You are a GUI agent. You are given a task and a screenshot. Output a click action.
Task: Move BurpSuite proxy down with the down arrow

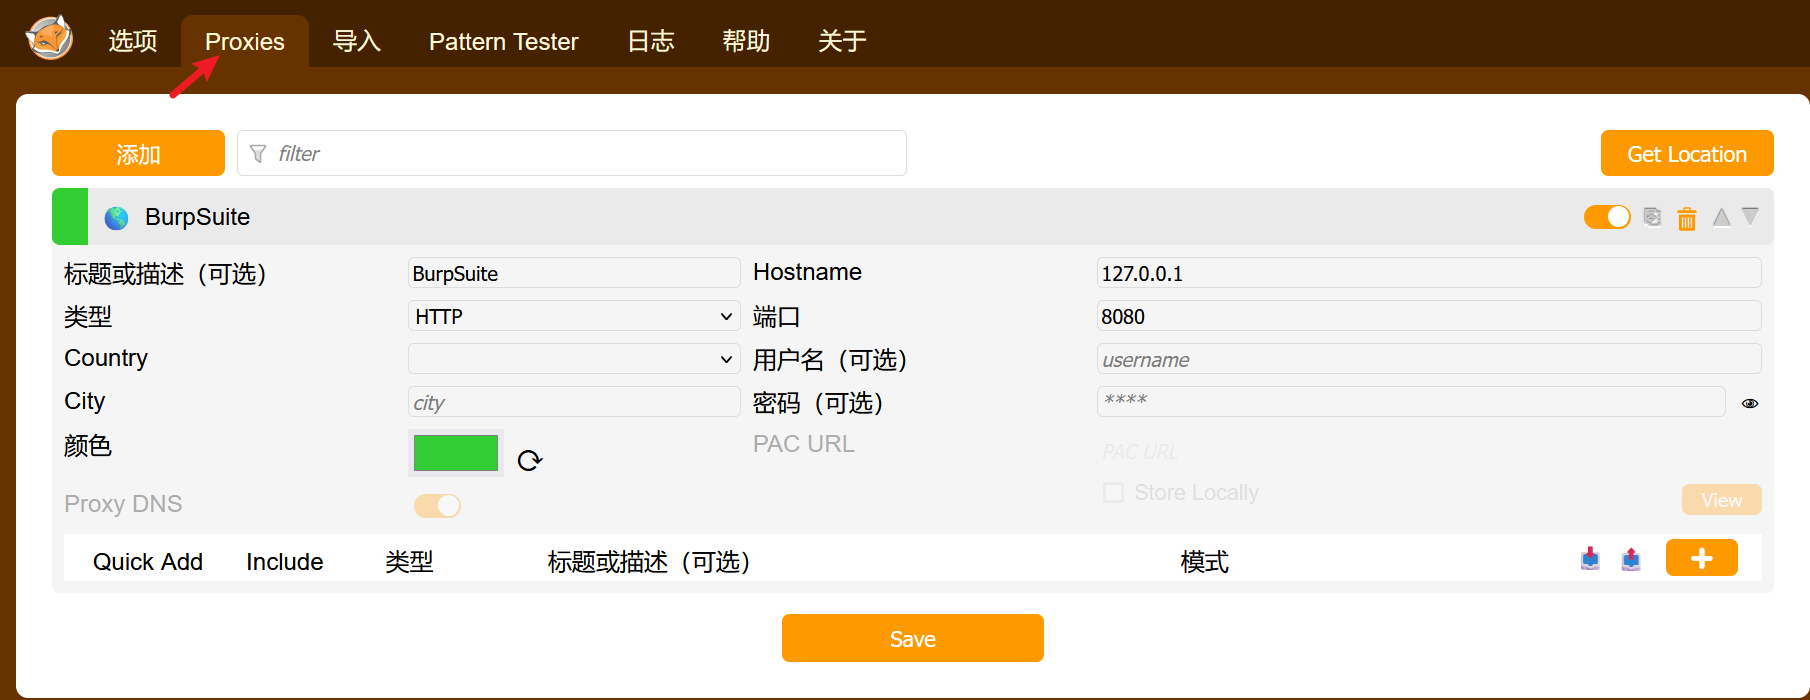click(x=1750, y=217)
